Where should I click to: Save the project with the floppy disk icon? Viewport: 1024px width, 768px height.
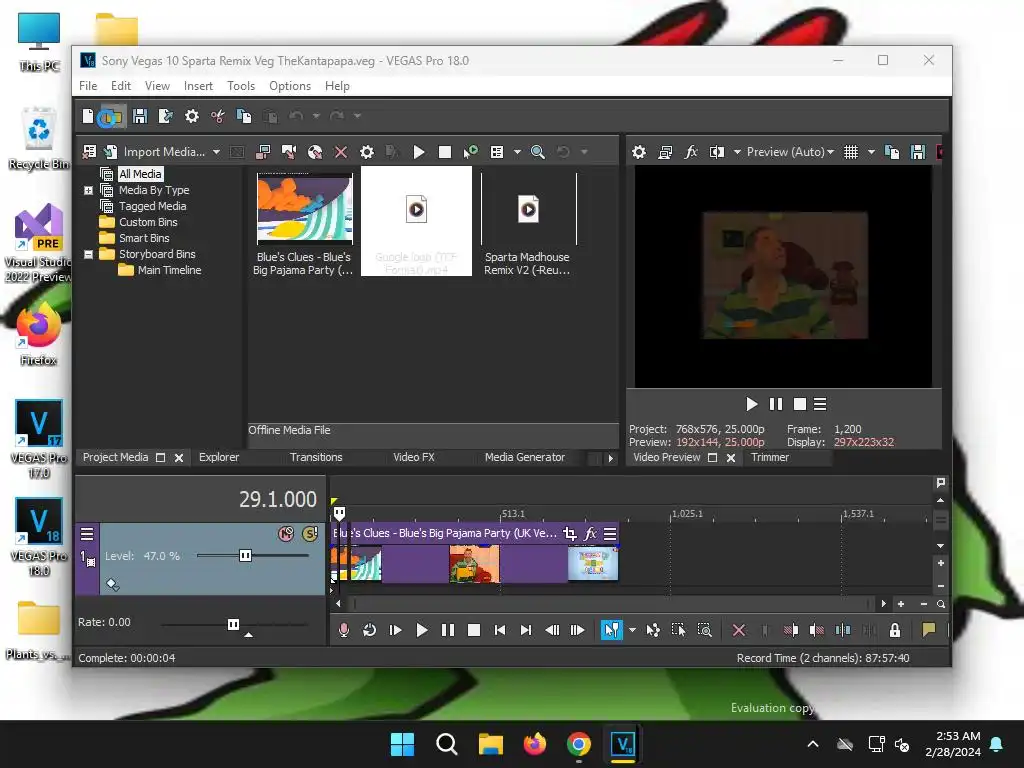pyautogui.click(x=140, y=116)
